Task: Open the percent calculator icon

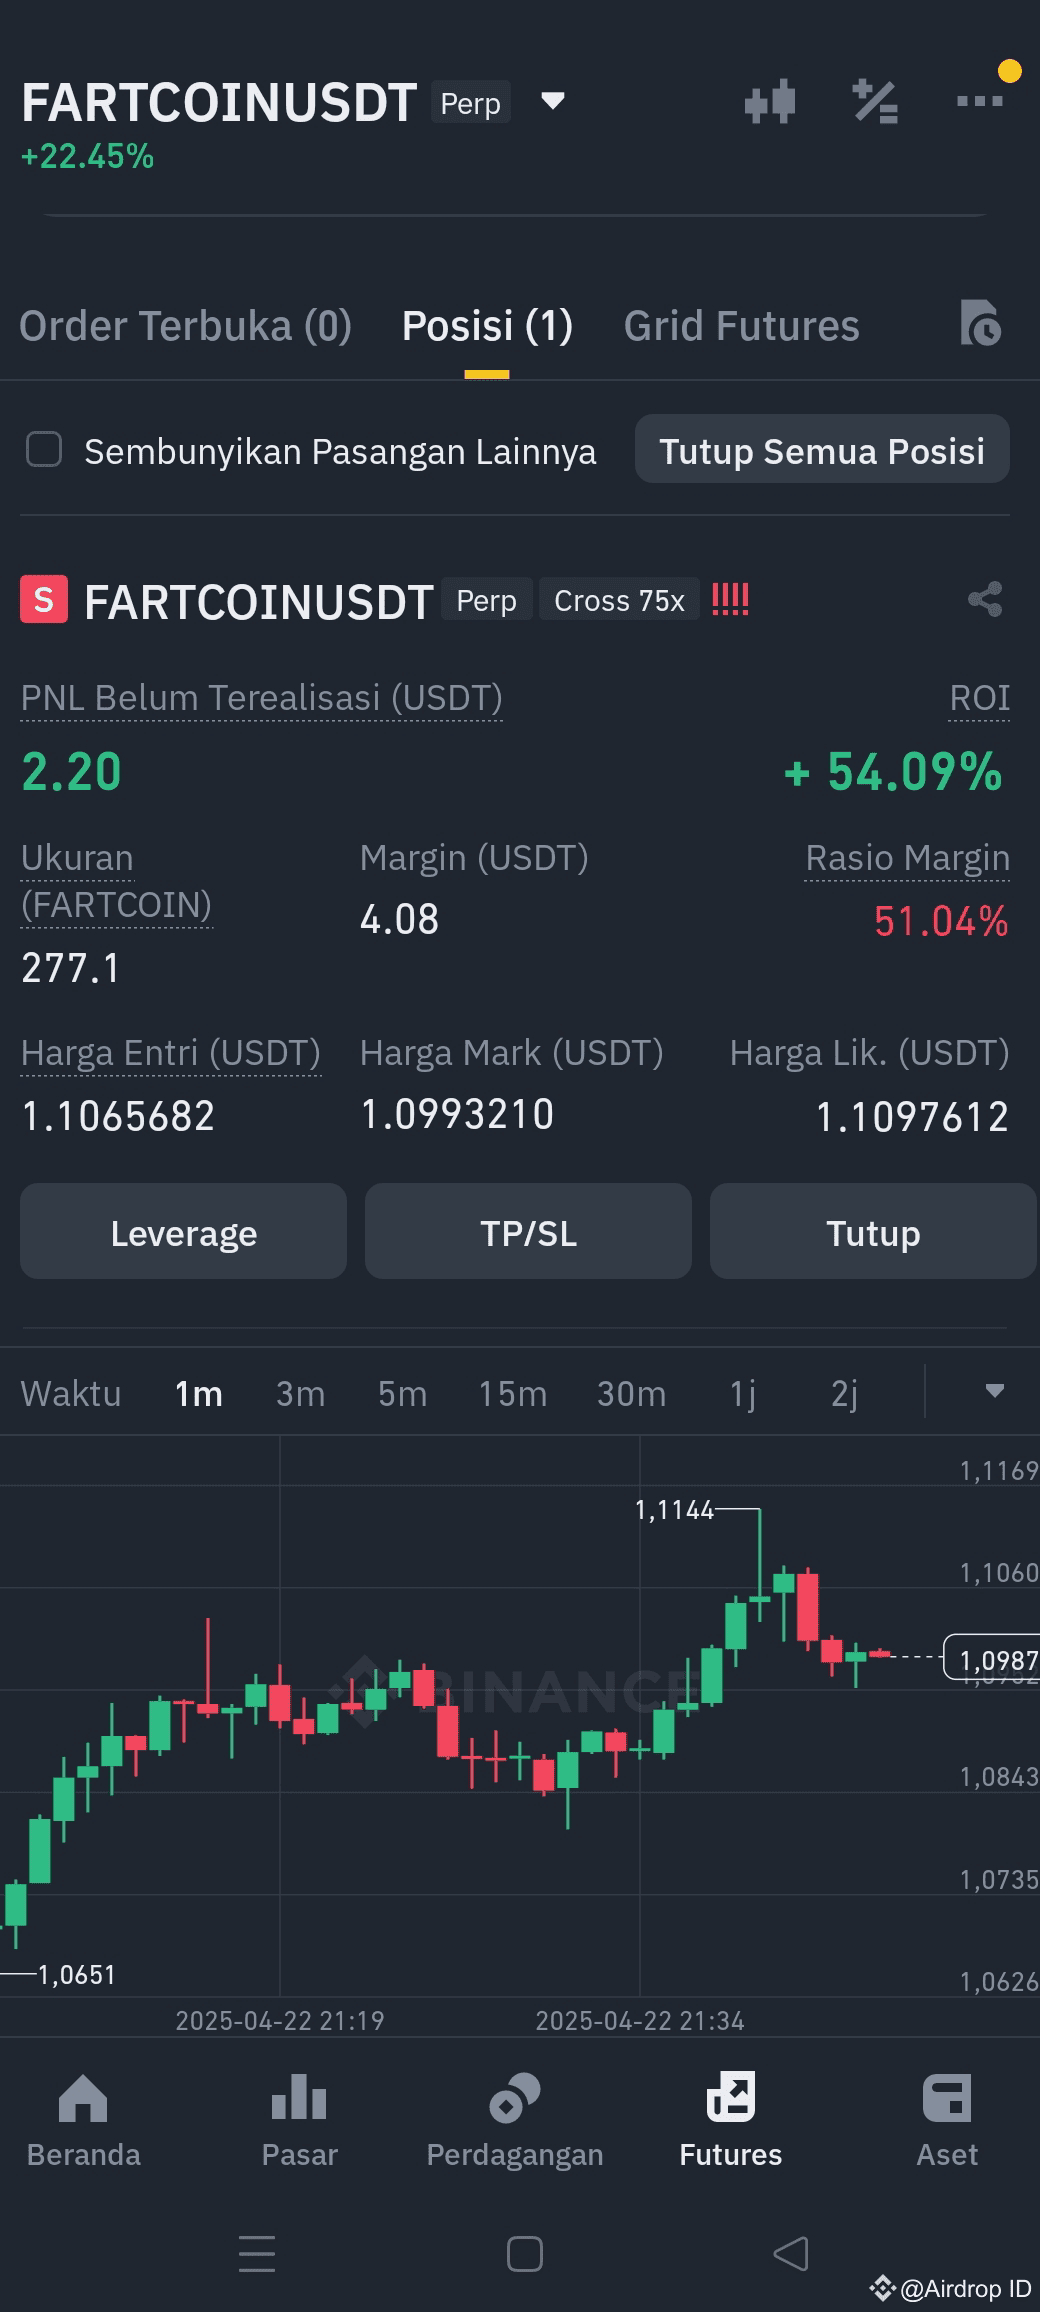Action: [875, 101]
